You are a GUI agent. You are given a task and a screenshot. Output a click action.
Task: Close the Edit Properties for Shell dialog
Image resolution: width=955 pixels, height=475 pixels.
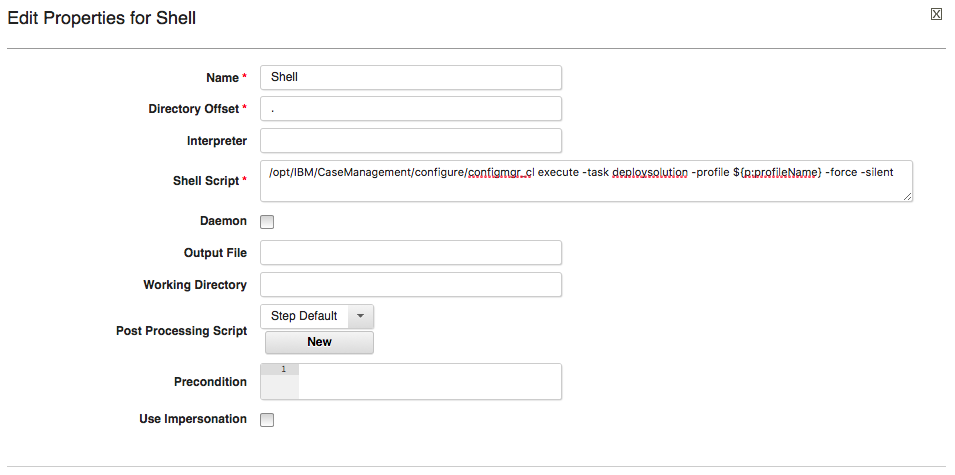coord(936,14)
